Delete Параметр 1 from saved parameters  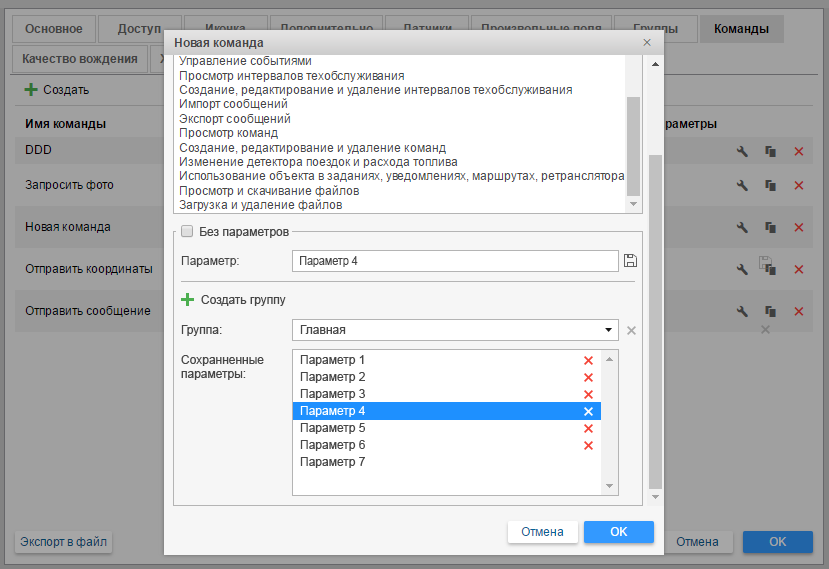588,360
